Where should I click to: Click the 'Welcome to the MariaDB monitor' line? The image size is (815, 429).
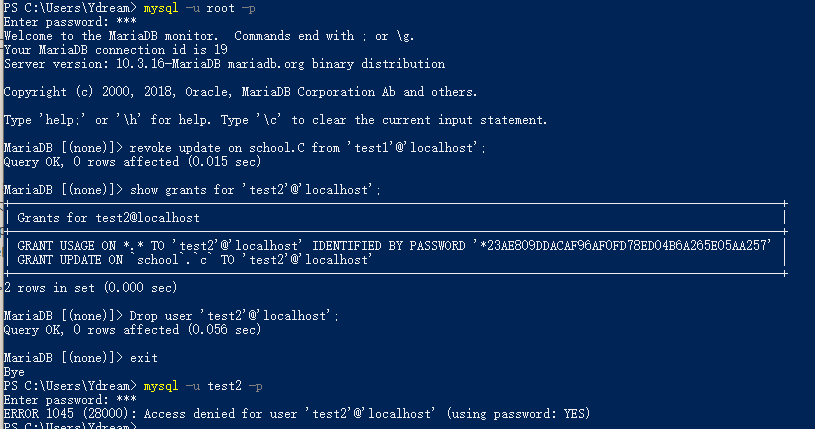[x=209, y=36]
